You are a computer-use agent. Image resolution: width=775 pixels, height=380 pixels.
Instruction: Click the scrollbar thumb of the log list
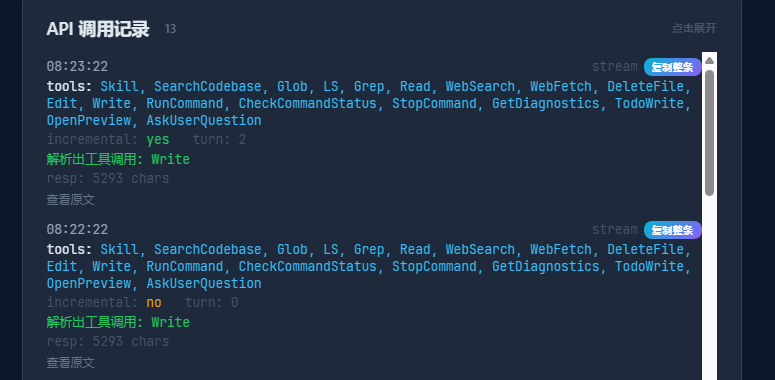coord(709,132)
